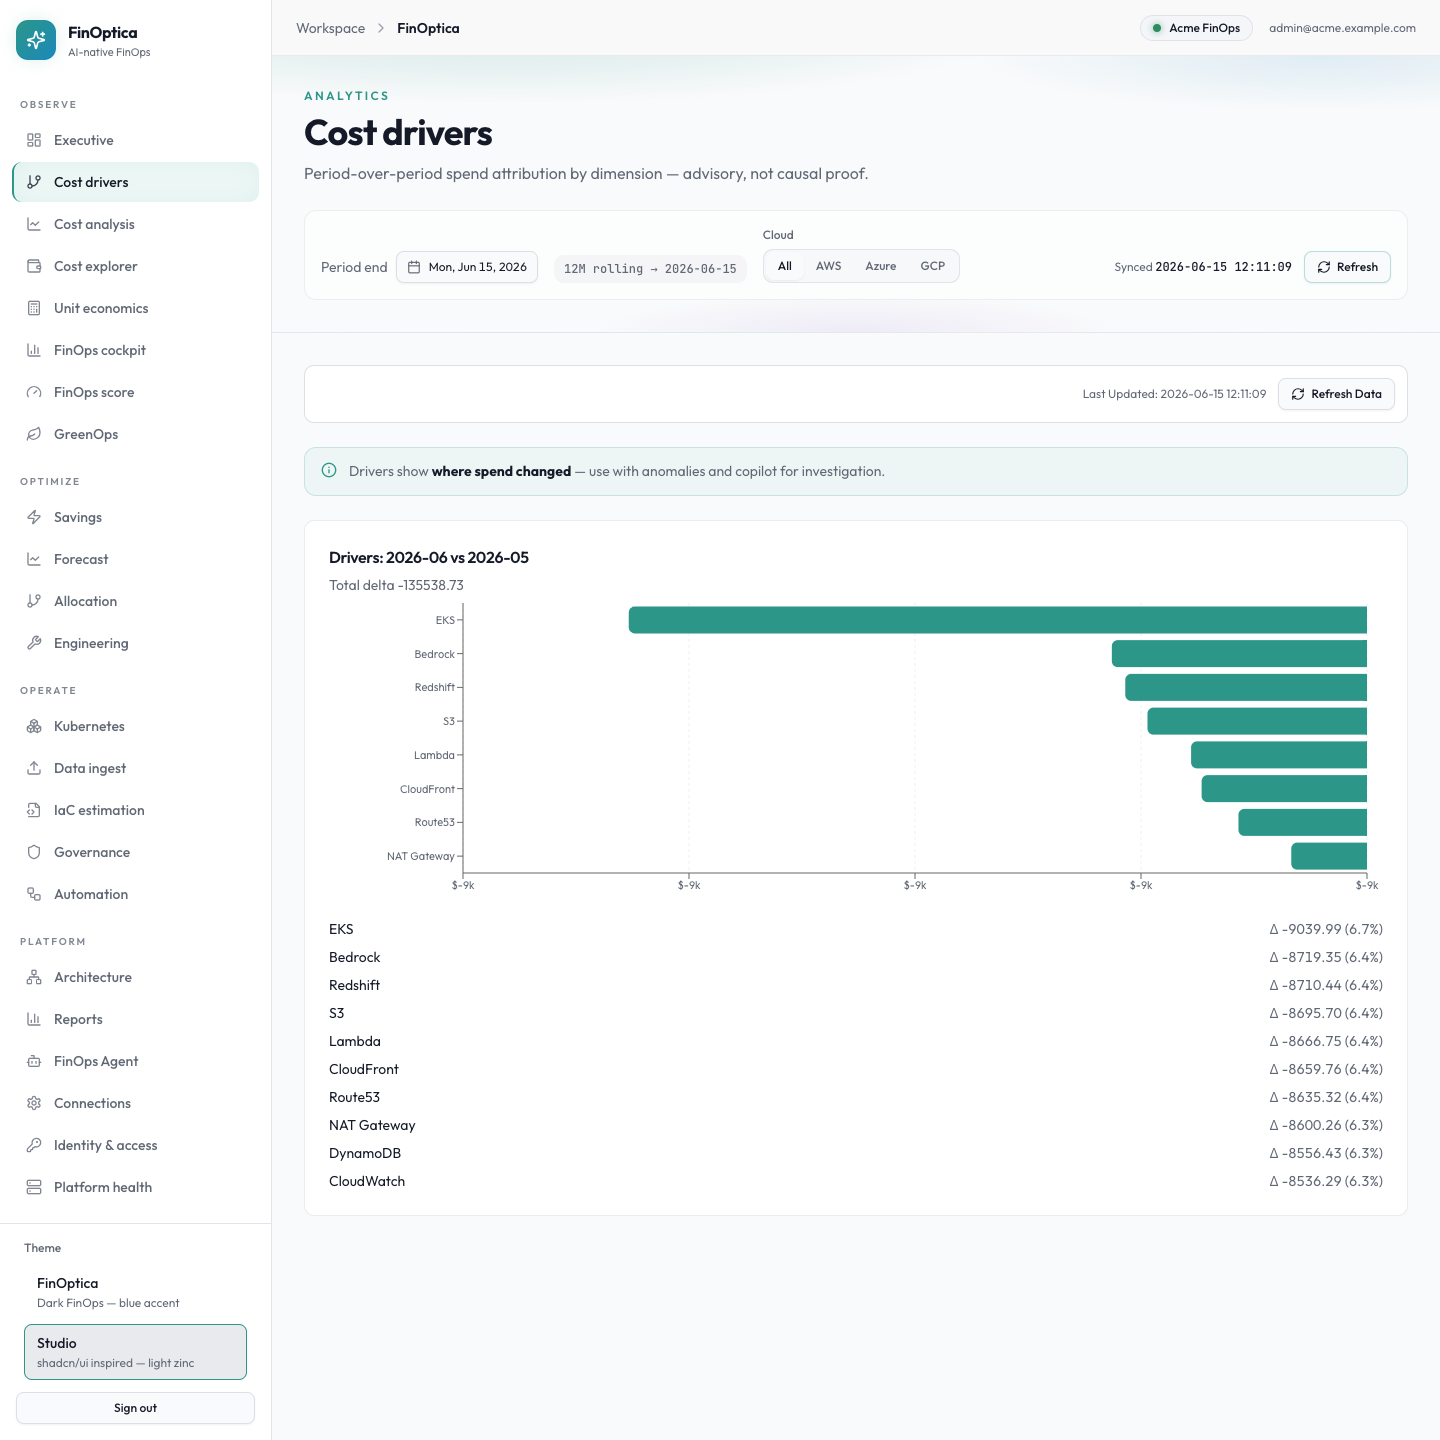
Task: Navigate to Savings page
Action: click(x=135, y=517)
